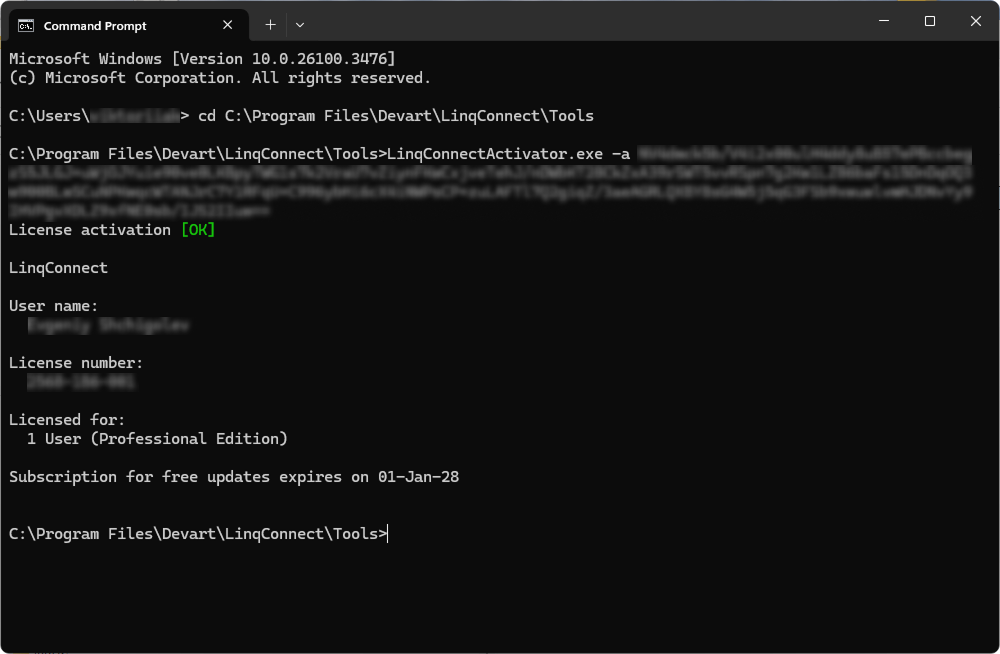Click the Command Prompt icon on the tab
The image size is (1000, 654).
pyautogui.click(x=27, y=24)
